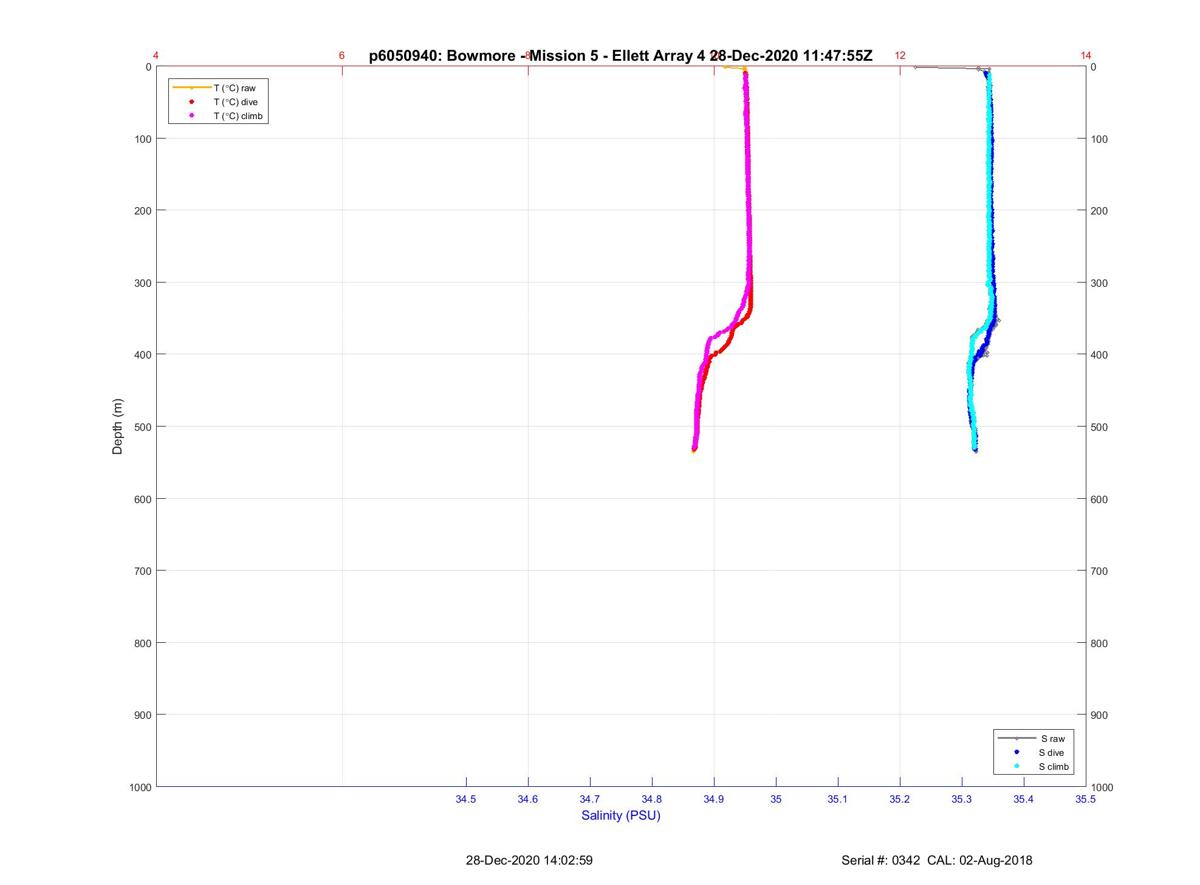Viewport: 1200px width, 885px height.
Task: Click the red temperature tick label 12
Action: pyautogui.click(x=900, y=56)
